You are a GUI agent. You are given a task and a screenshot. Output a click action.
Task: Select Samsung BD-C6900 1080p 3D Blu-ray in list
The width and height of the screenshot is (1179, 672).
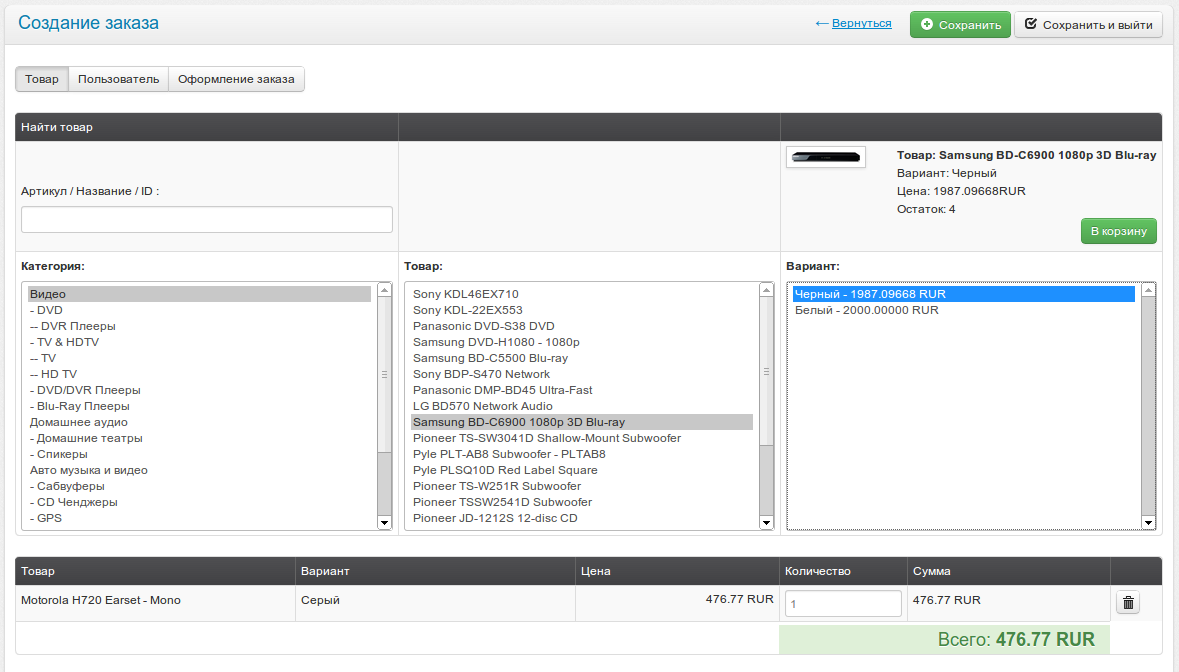pos(582,422)
